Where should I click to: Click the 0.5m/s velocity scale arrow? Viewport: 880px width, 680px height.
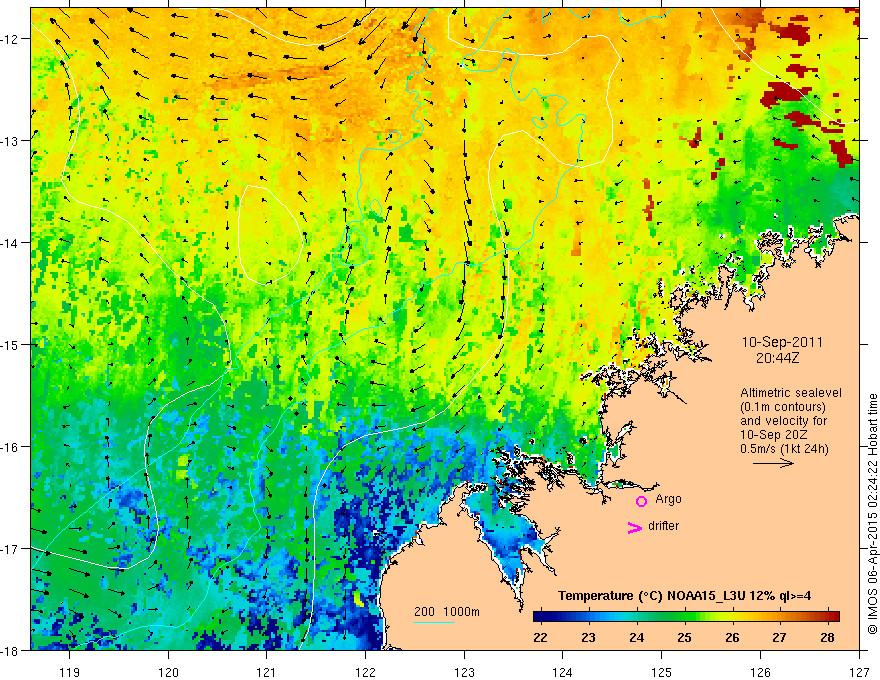pyautogui.click(x=773, y=463)
